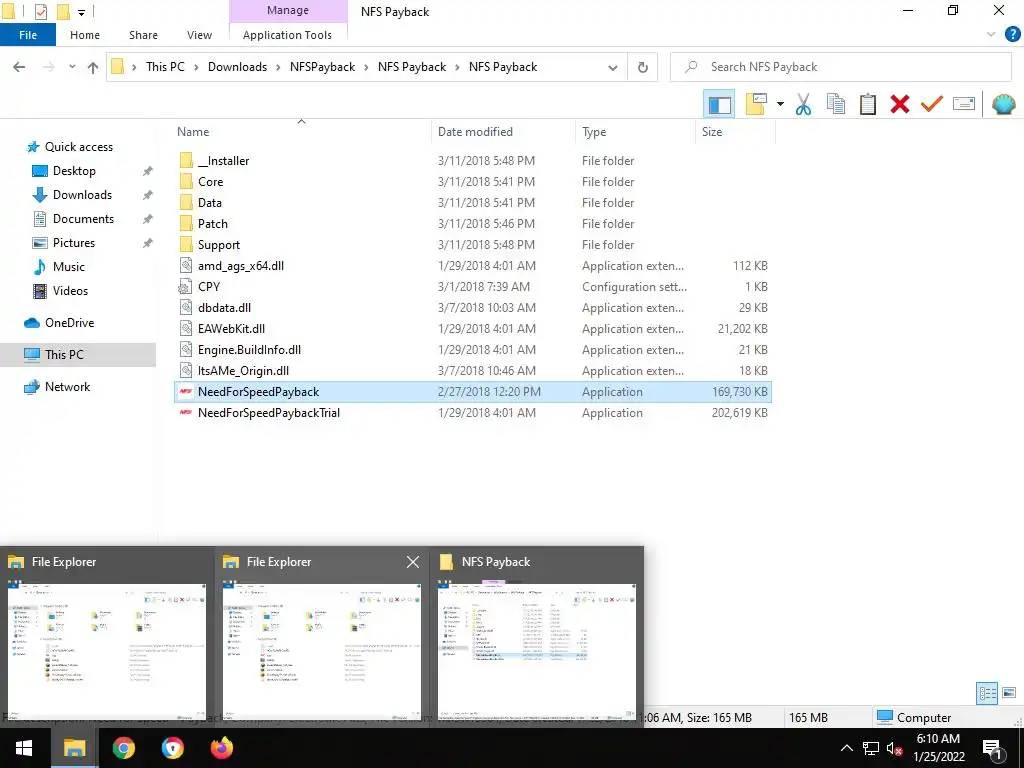Open Documents in navigation pane
Viewport: 1024px width, 768px height.
pos(83,219)
